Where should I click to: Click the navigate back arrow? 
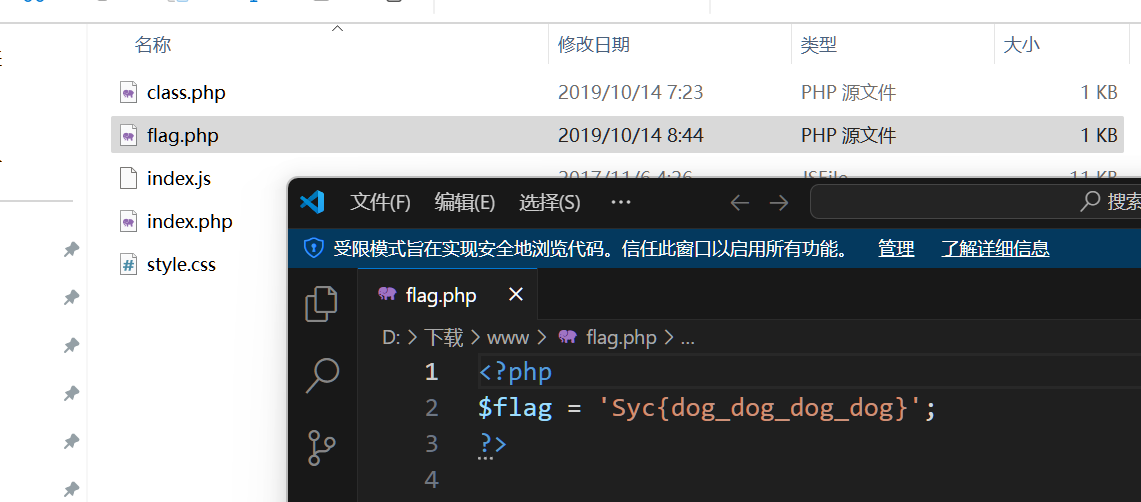click(739, 203)
